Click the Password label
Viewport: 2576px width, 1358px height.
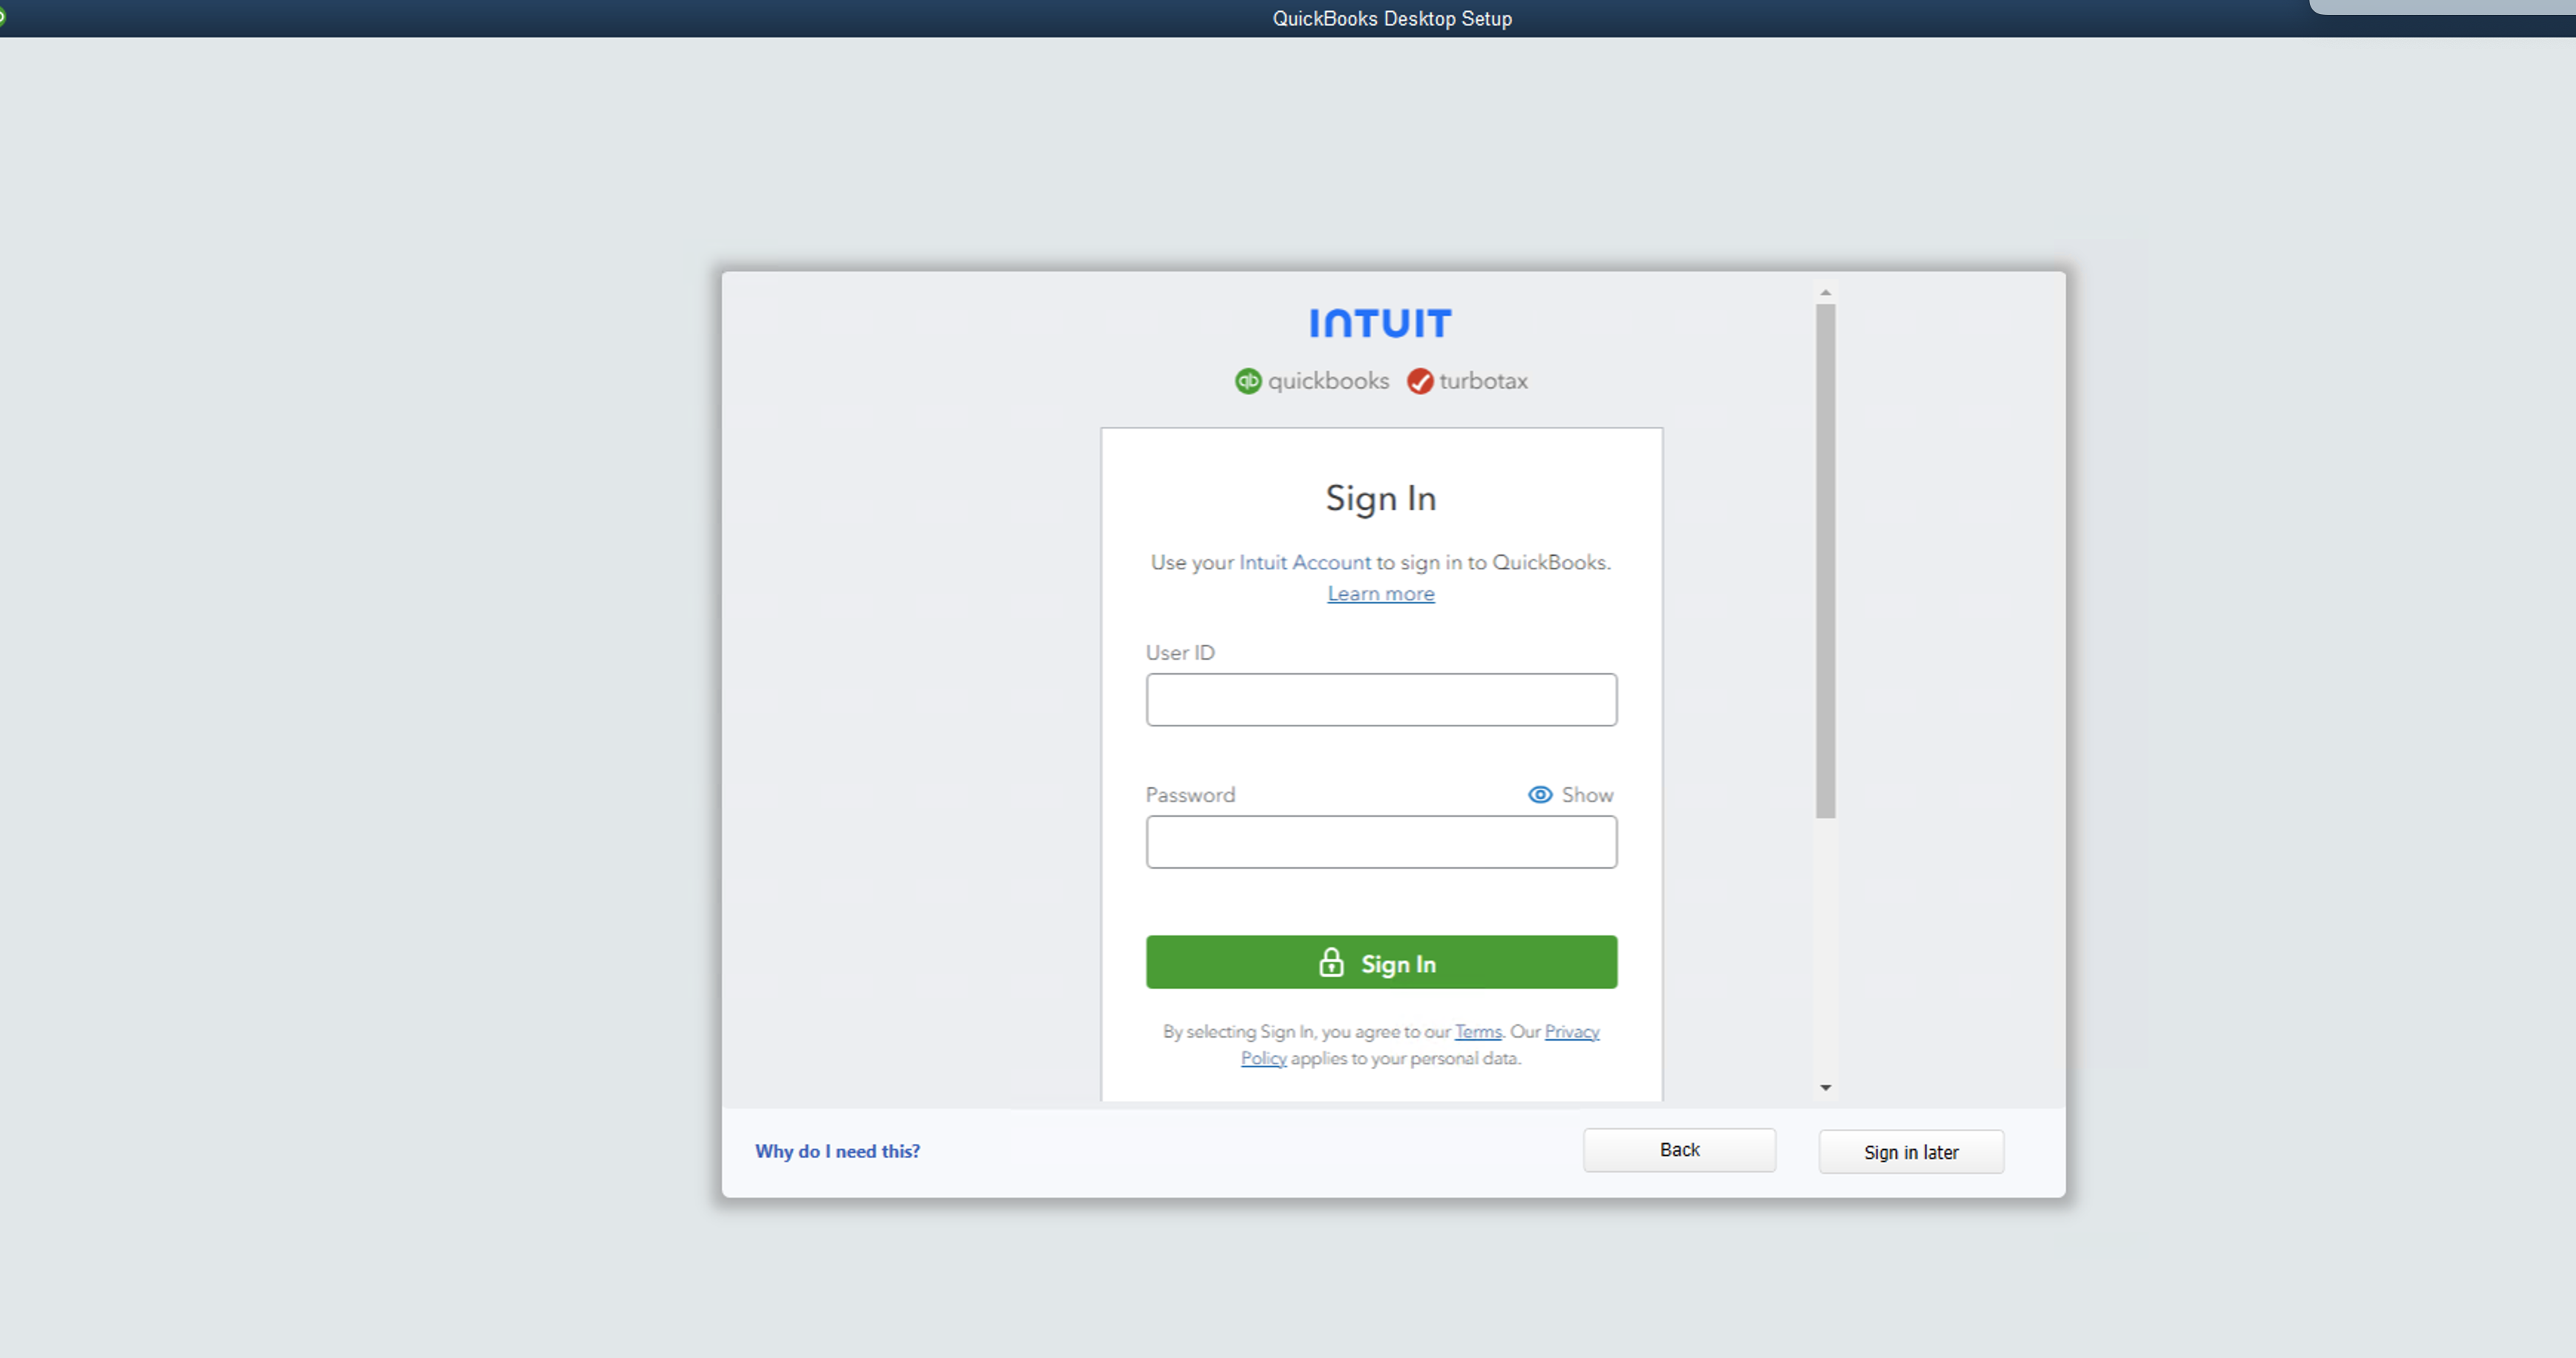click(1190, 795)
